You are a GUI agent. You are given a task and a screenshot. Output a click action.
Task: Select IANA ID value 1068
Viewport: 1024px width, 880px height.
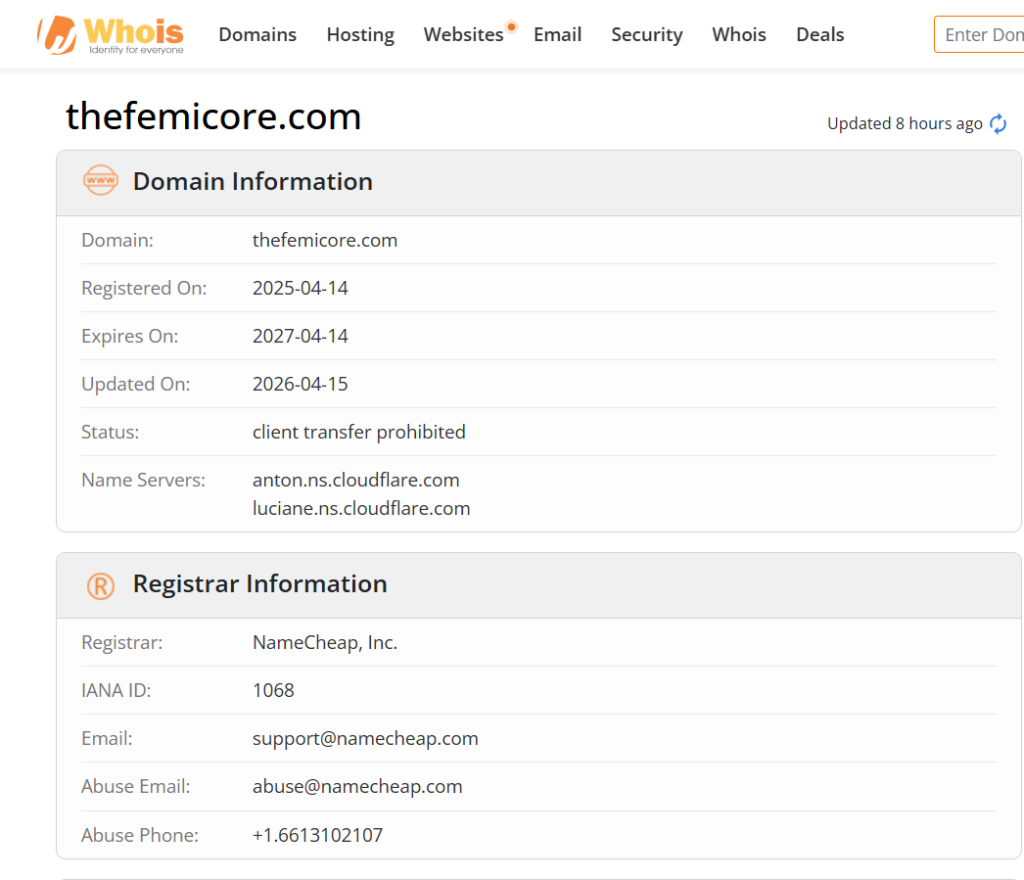coord(273,691)
